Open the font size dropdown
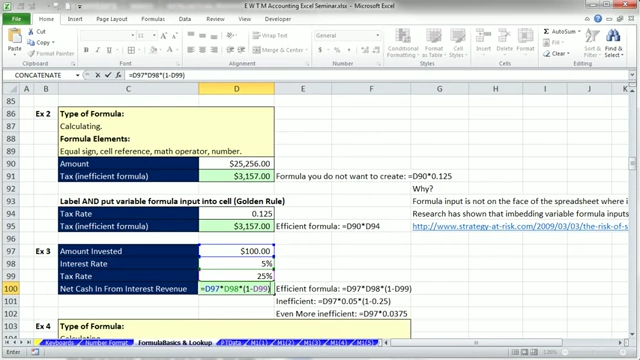The width and height of the screenshot is (640, 360). [x=154, y=36]
